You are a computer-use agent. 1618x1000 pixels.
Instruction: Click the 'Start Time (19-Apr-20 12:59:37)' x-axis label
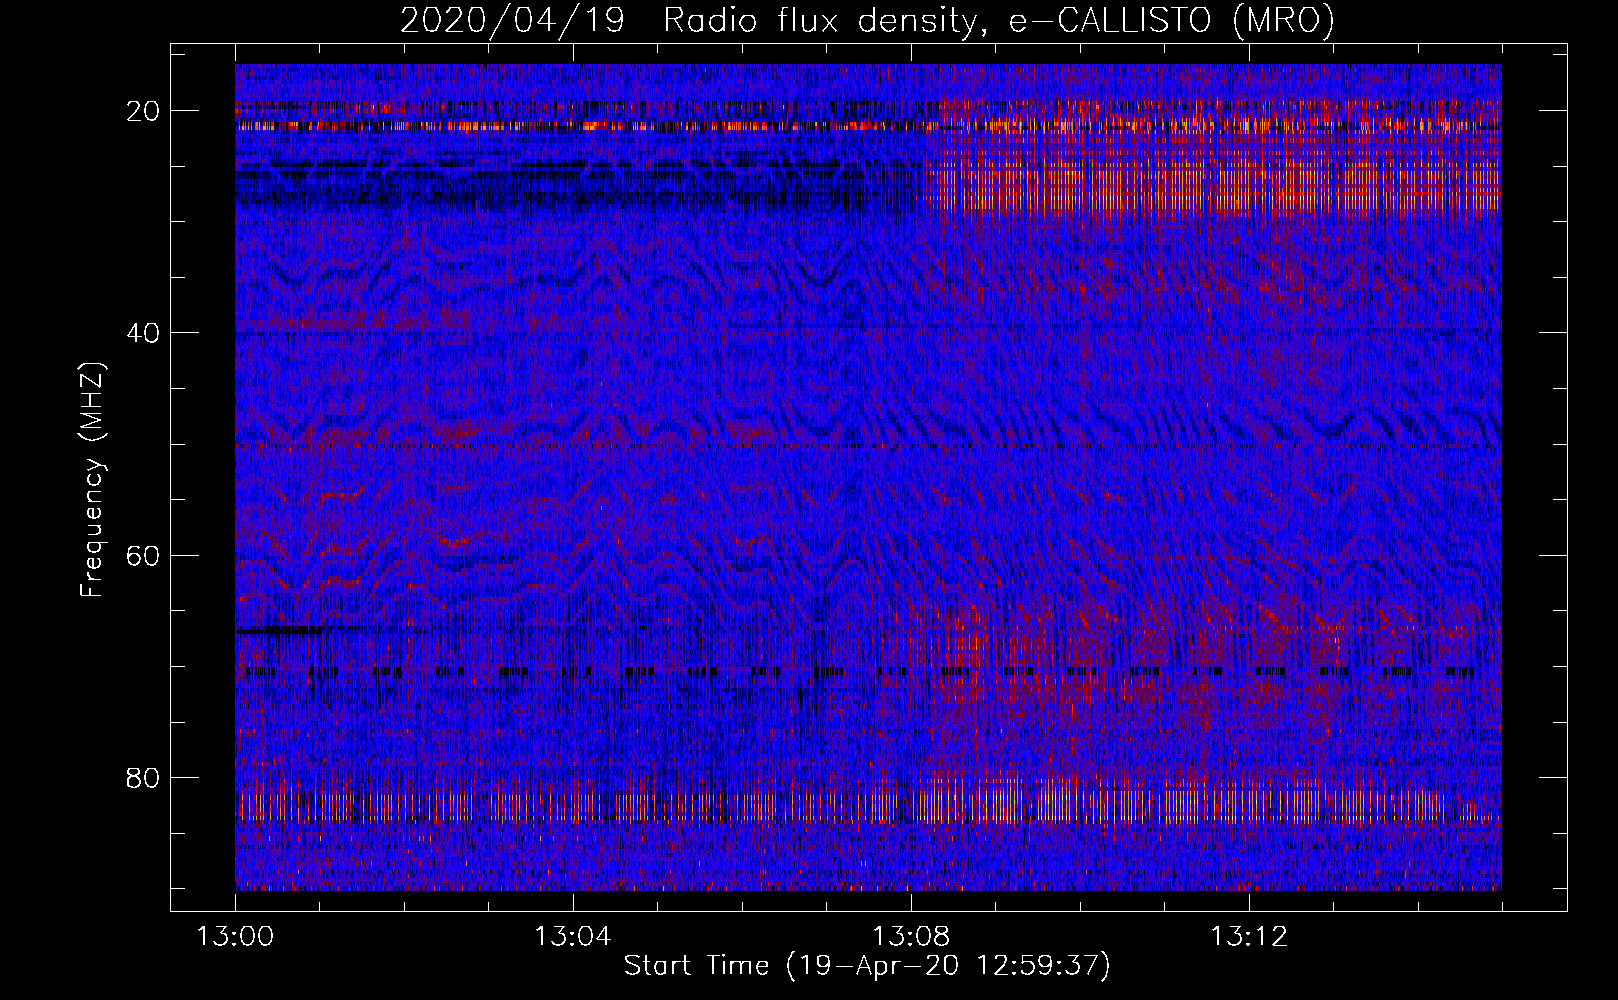867,966
